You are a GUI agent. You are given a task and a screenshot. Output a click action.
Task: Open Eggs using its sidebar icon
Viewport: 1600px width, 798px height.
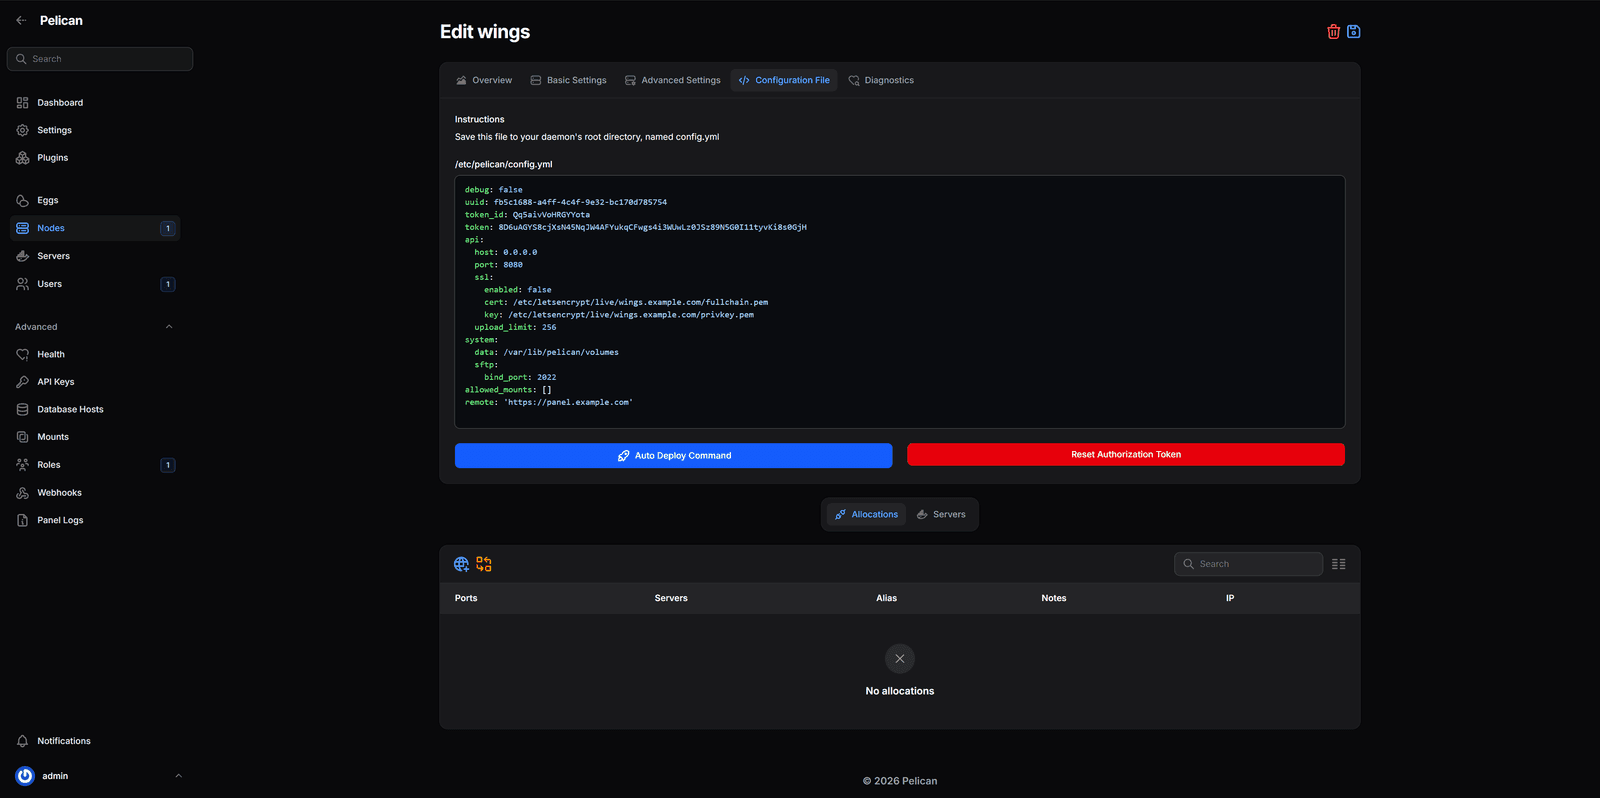(x=22, y=200)
